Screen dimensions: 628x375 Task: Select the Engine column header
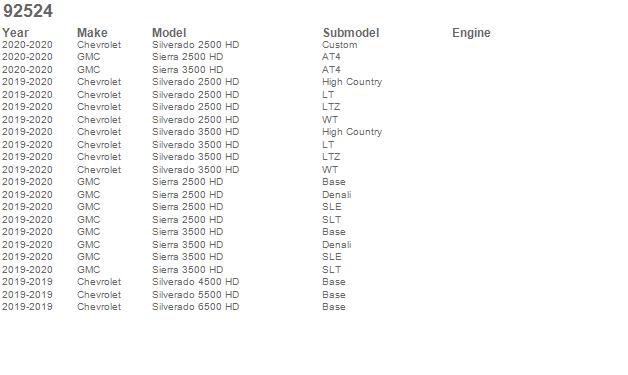pyautogui.click(x=471, y=33)
